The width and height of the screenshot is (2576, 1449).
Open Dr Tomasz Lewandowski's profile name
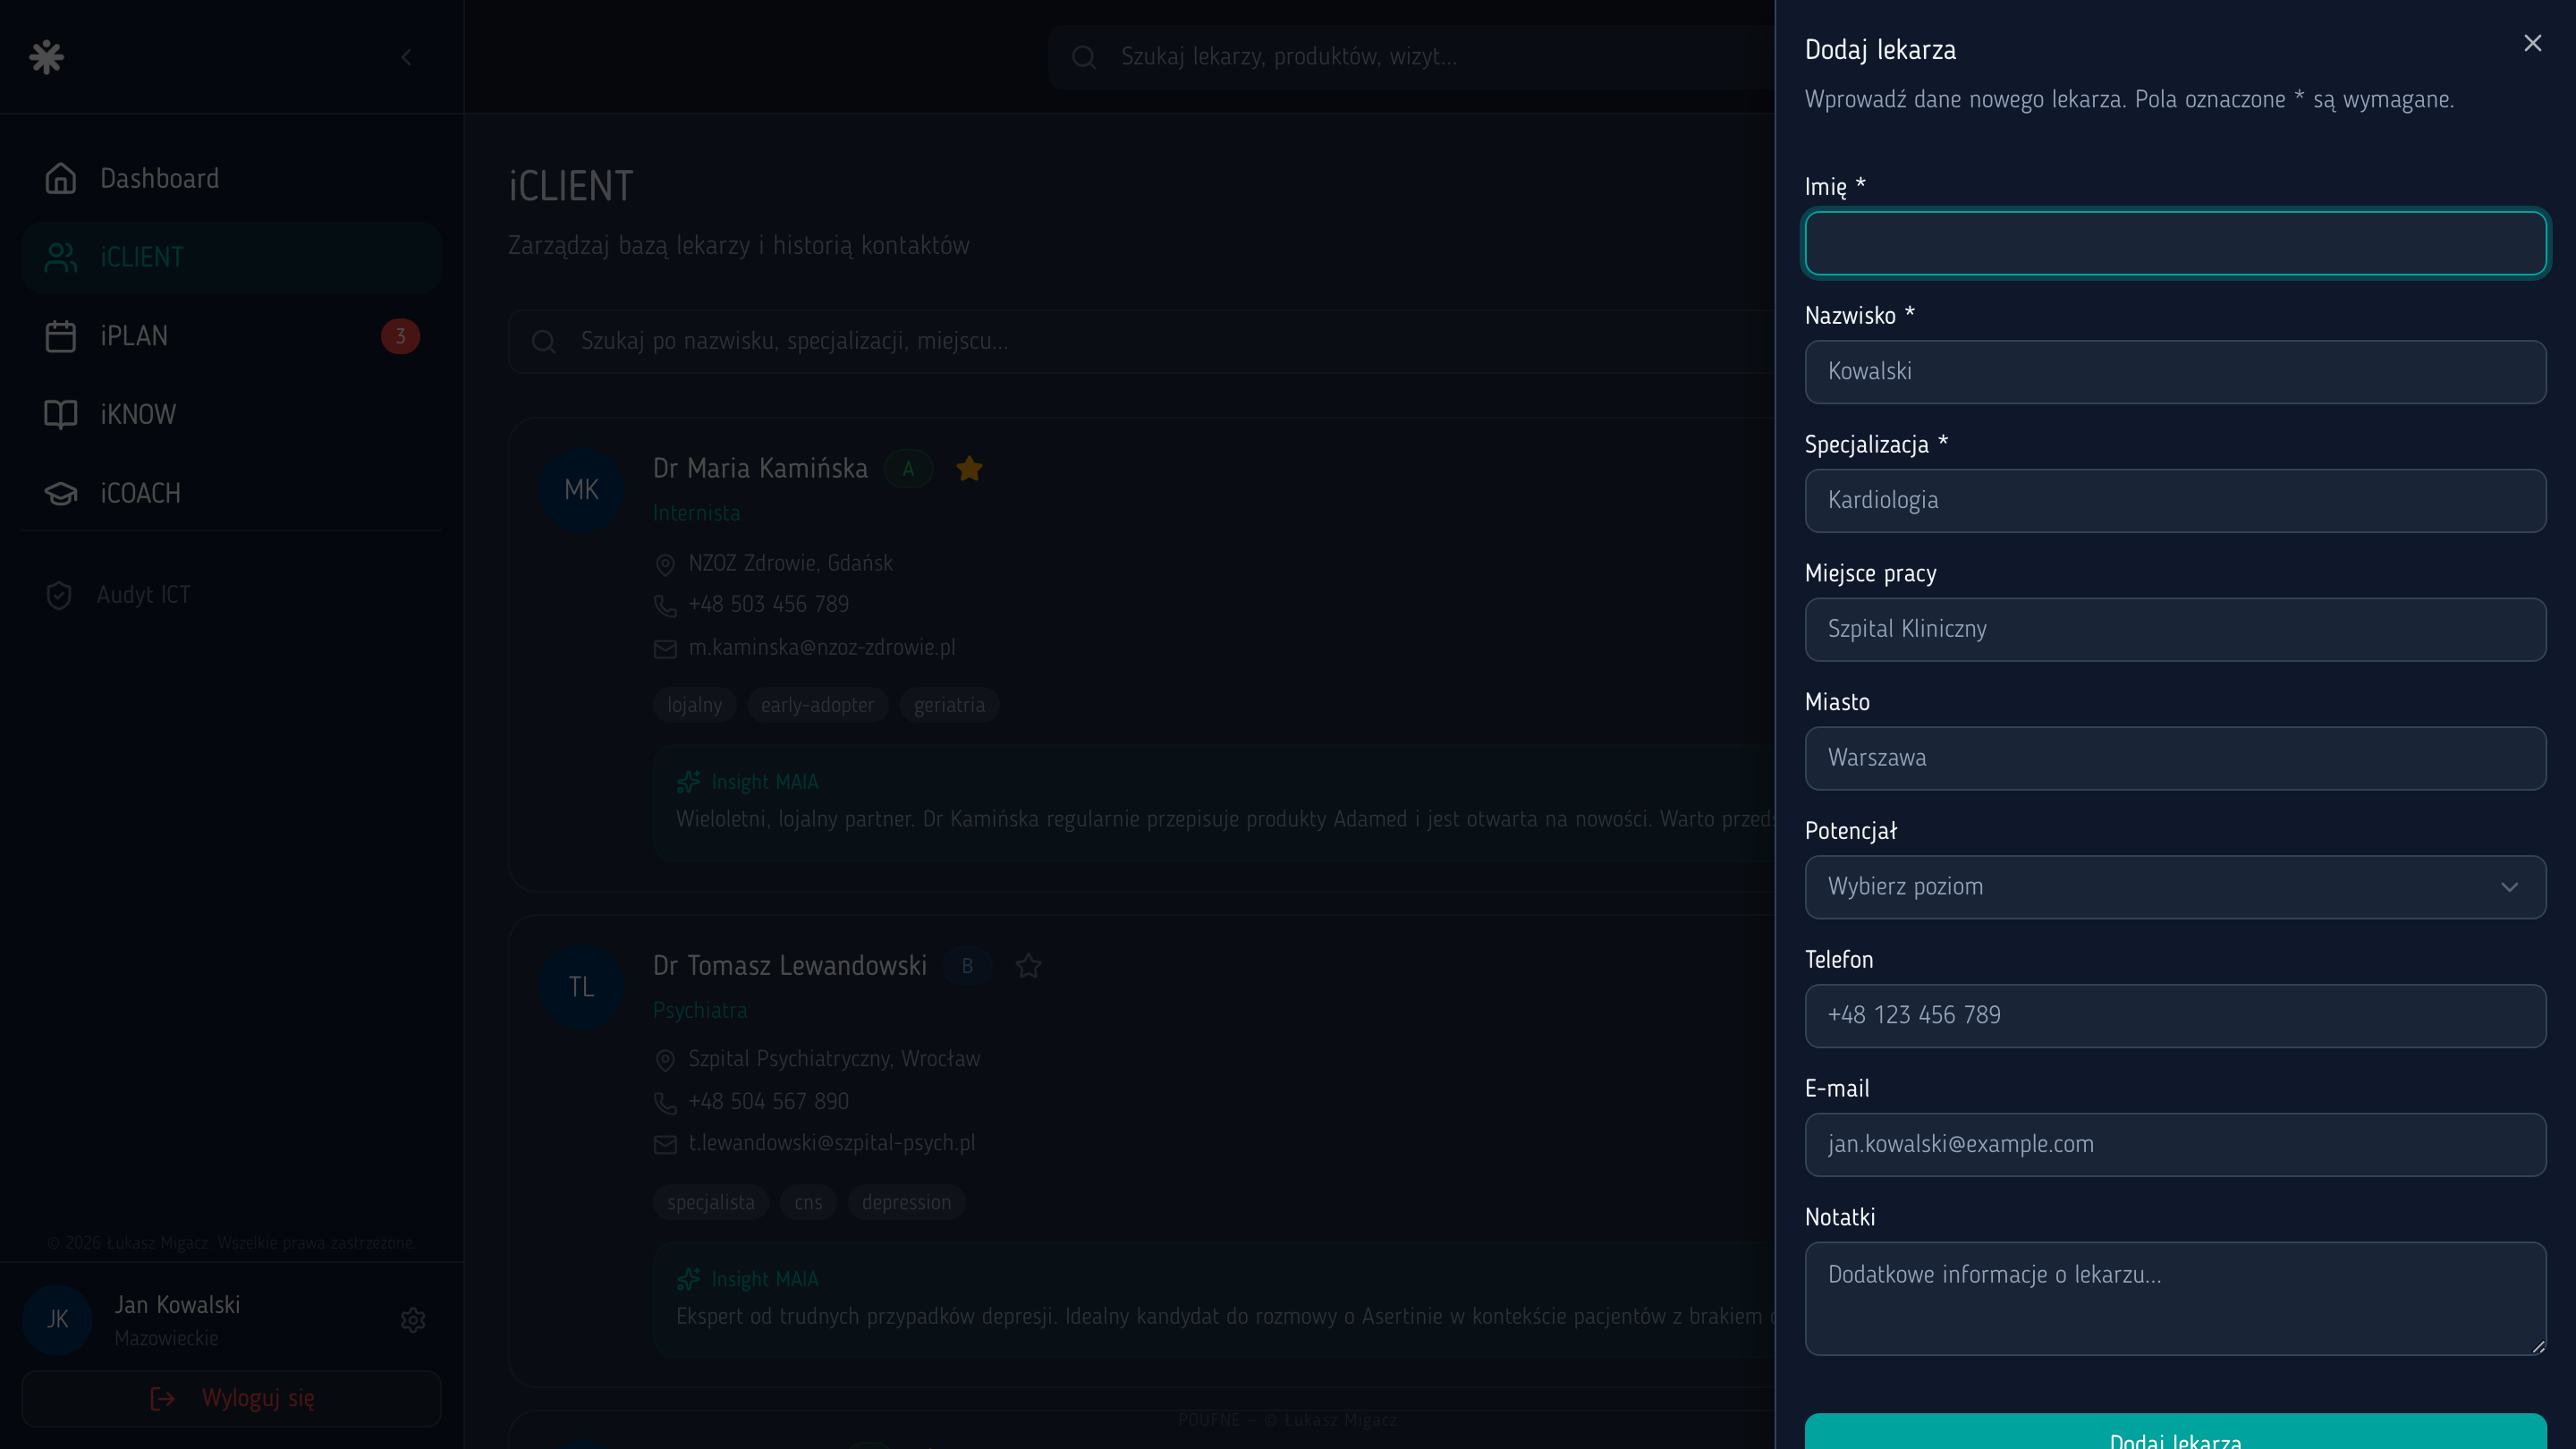[x=790, y=966]
